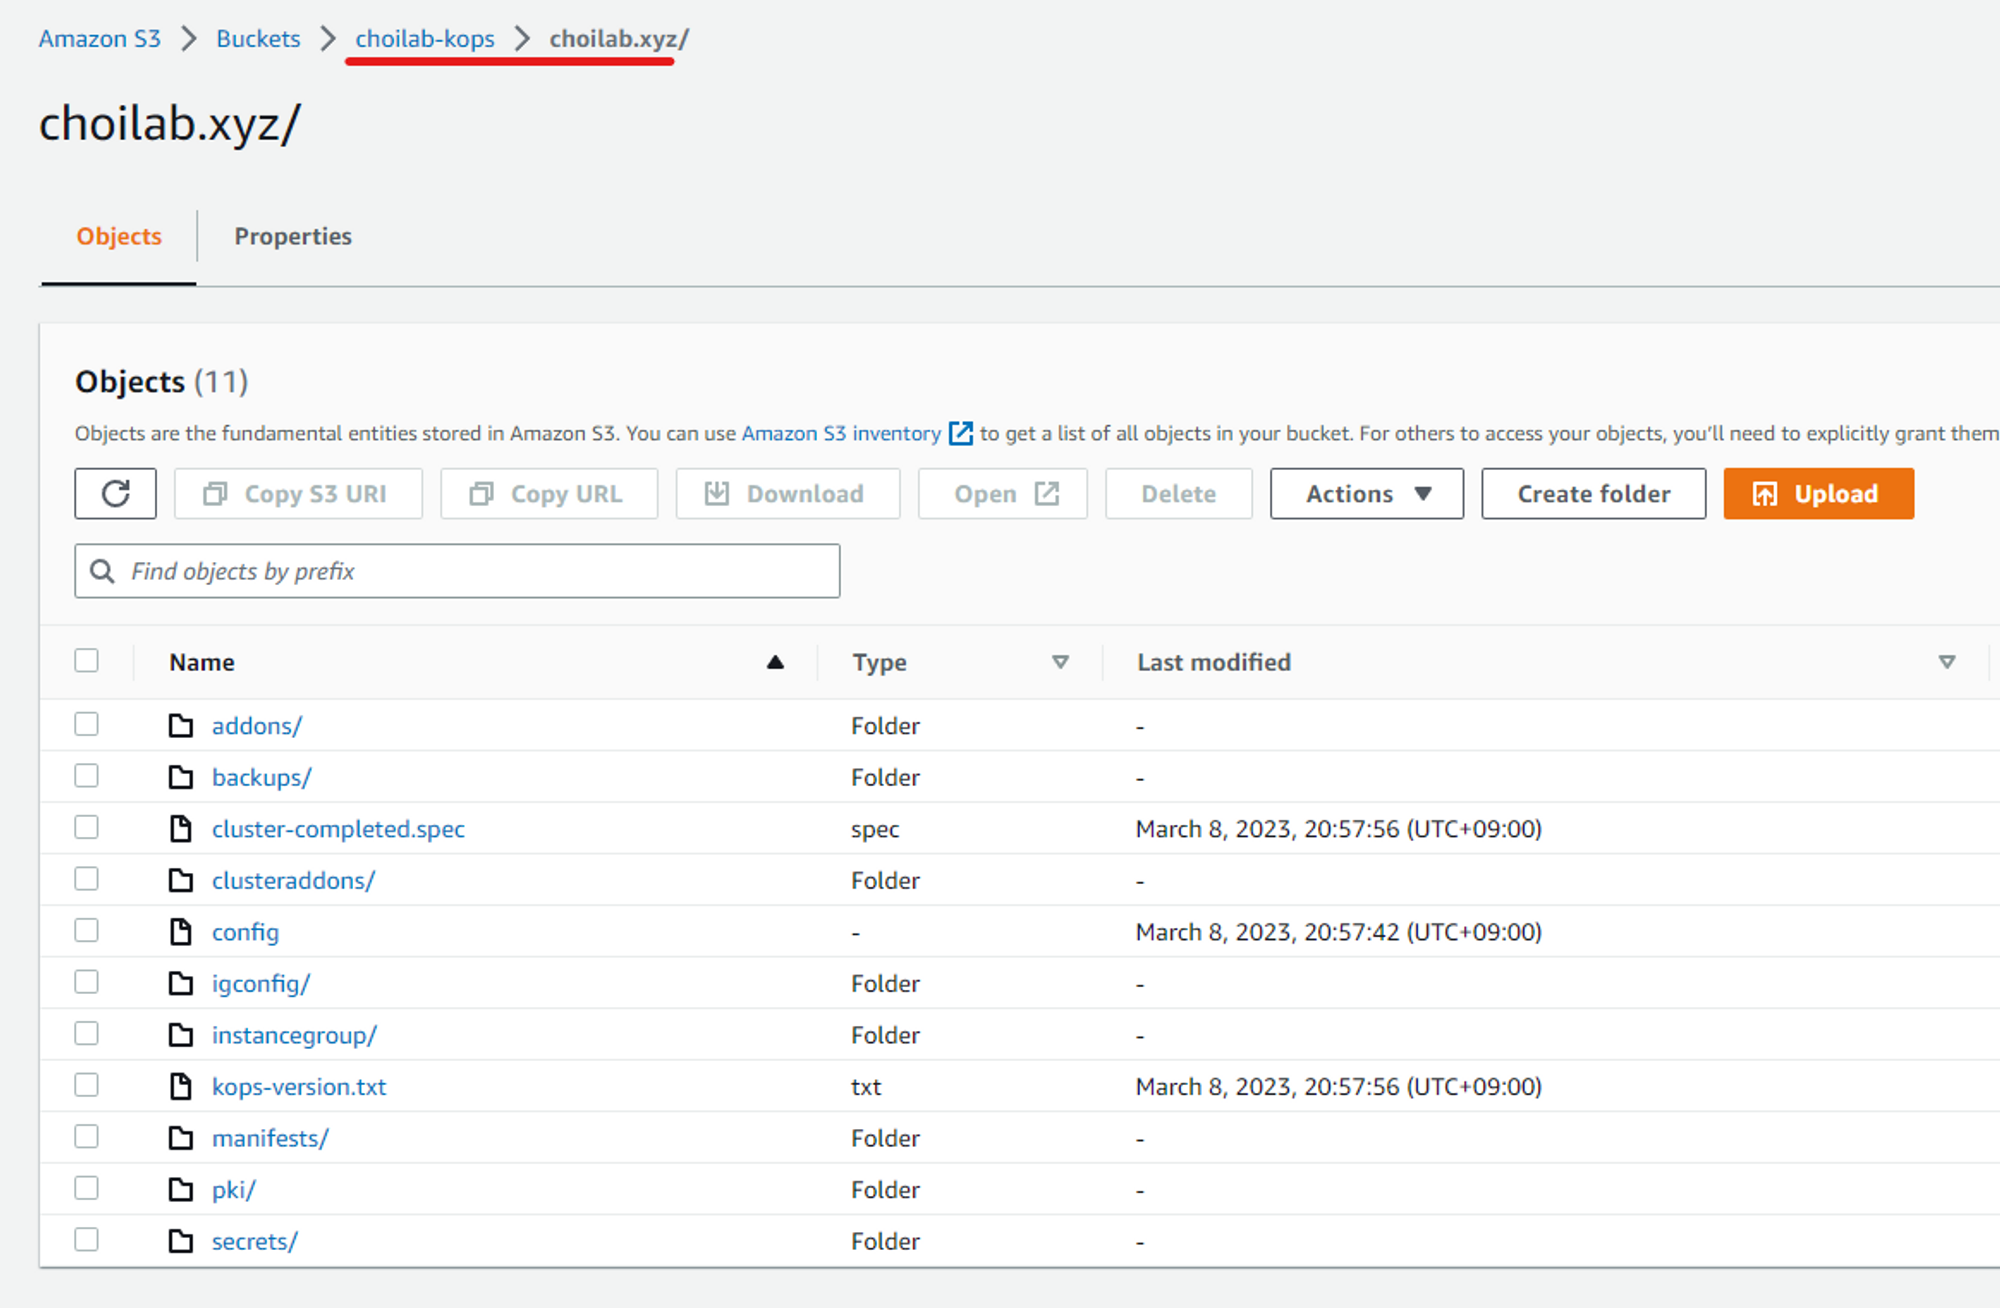Switch to the Properties tab
This screenshot has width=2000, height=1308.
[x=293, y=237]
